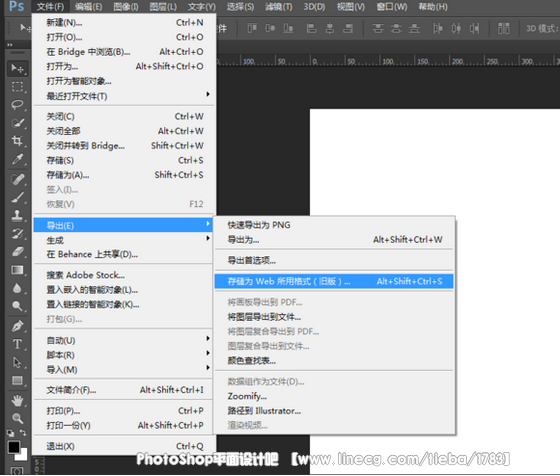Expand the 最近打开文件(T) submenu arrow

pyautogui.click(x=208, y=95)
